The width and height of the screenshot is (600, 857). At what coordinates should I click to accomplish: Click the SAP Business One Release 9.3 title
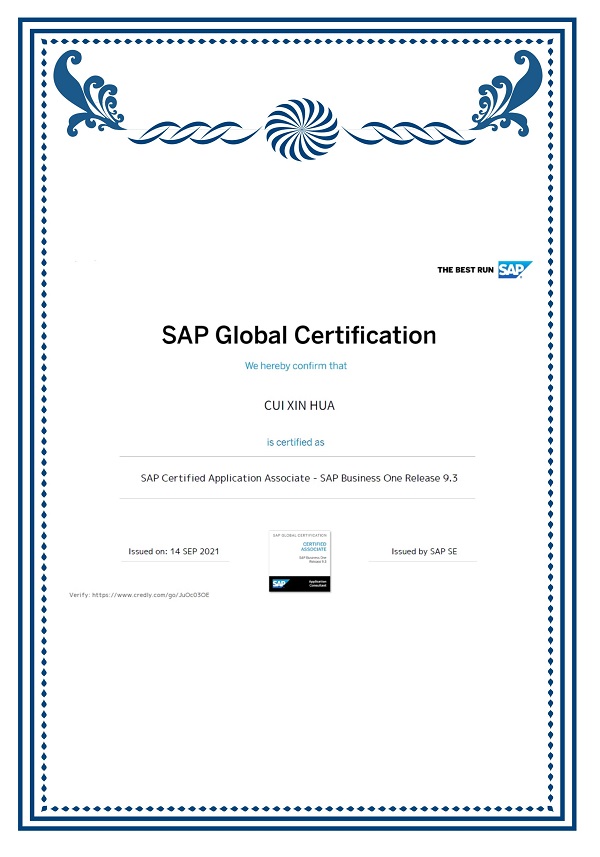click(x=299, y=478)
